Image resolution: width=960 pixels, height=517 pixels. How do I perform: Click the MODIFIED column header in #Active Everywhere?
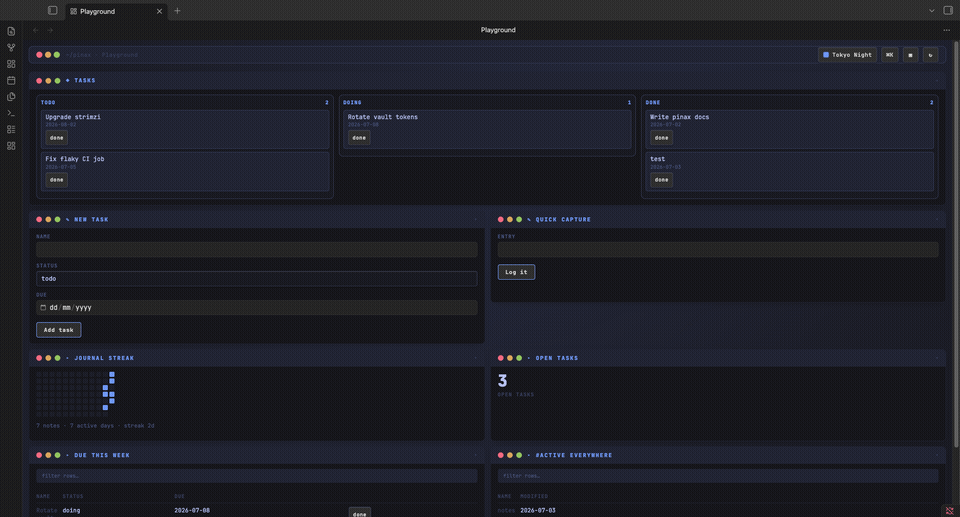coord(534,497)
